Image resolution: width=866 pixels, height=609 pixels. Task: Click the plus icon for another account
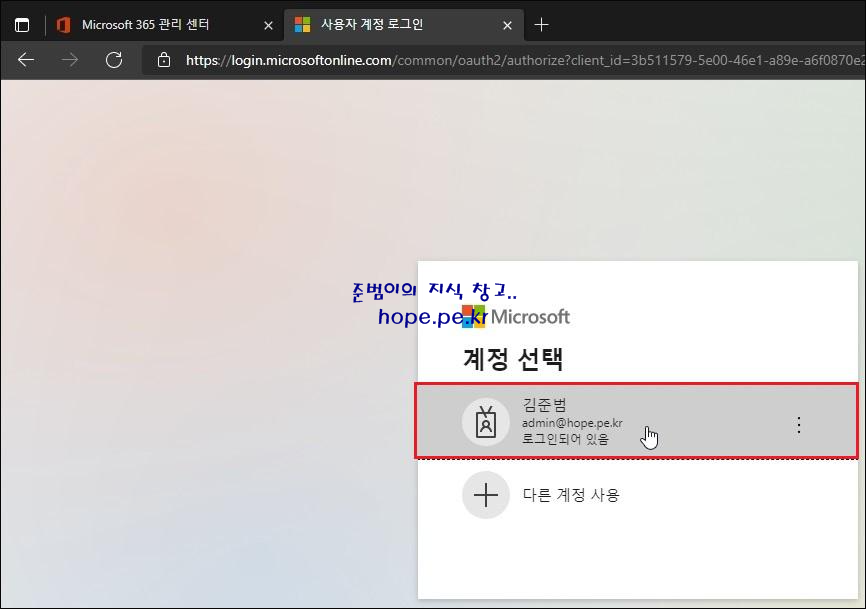[486, 495]
